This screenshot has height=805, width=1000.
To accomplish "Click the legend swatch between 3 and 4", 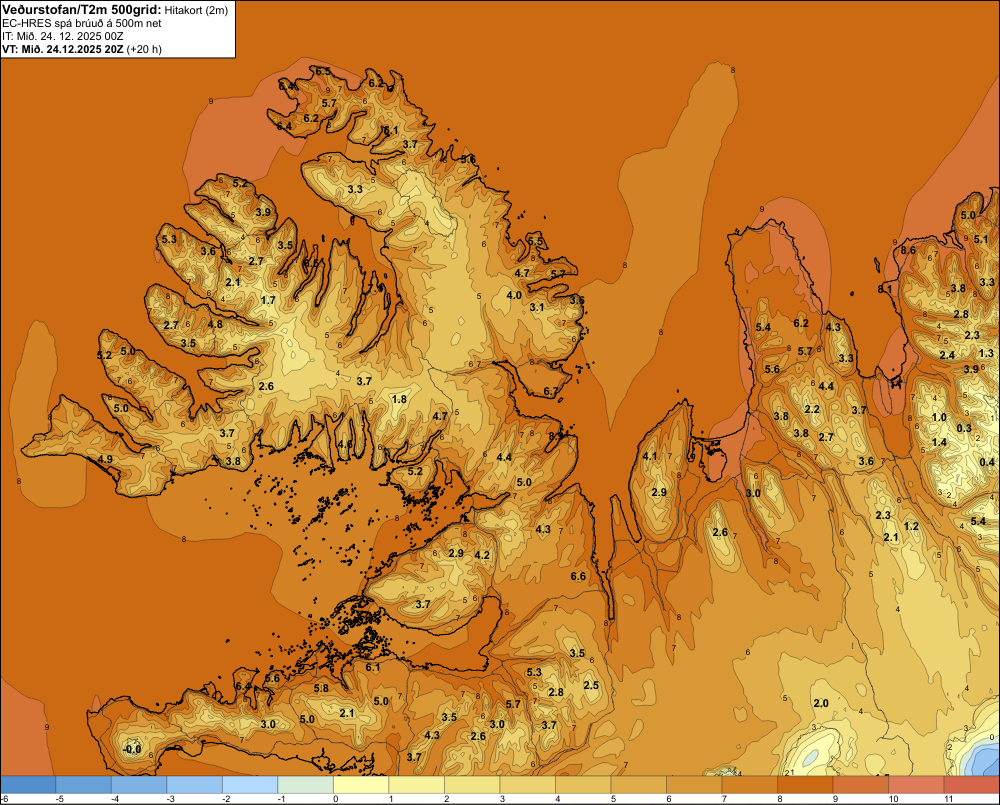I will pyautogui.click(x=527, y=785).
